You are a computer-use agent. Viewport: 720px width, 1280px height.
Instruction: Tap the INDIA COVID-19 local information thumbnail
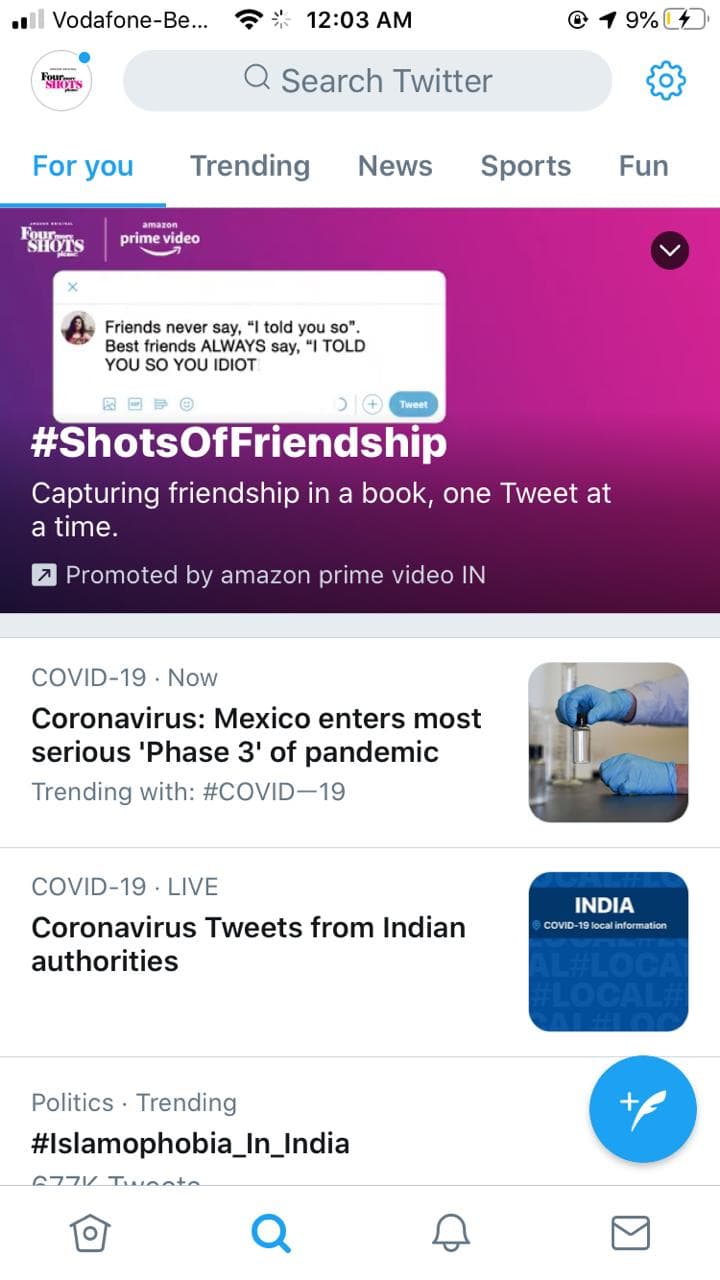point(608,951)
